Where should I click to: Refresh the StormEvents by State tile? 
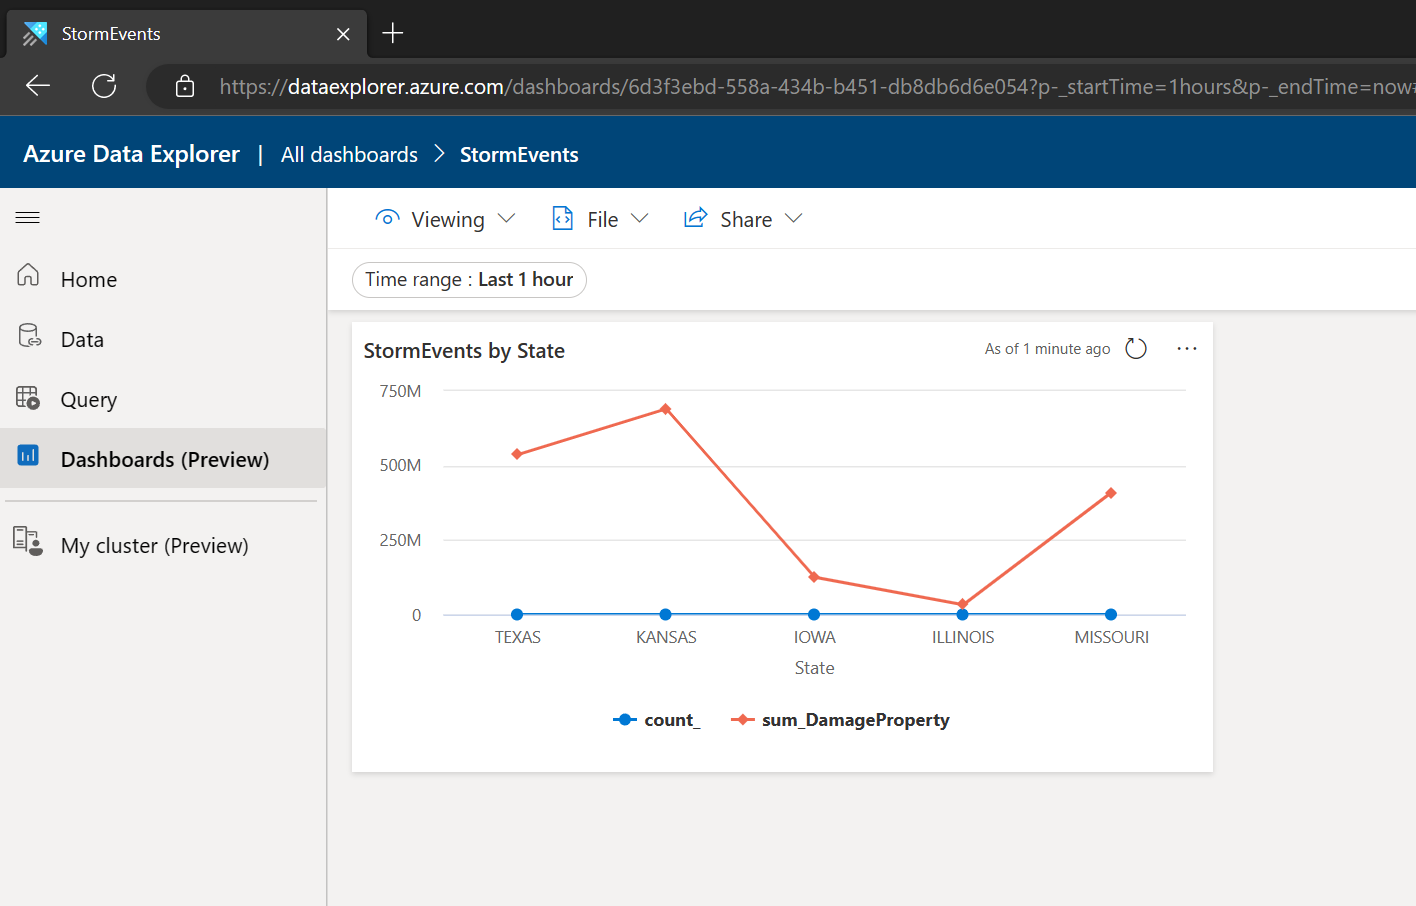(1136, 349)
